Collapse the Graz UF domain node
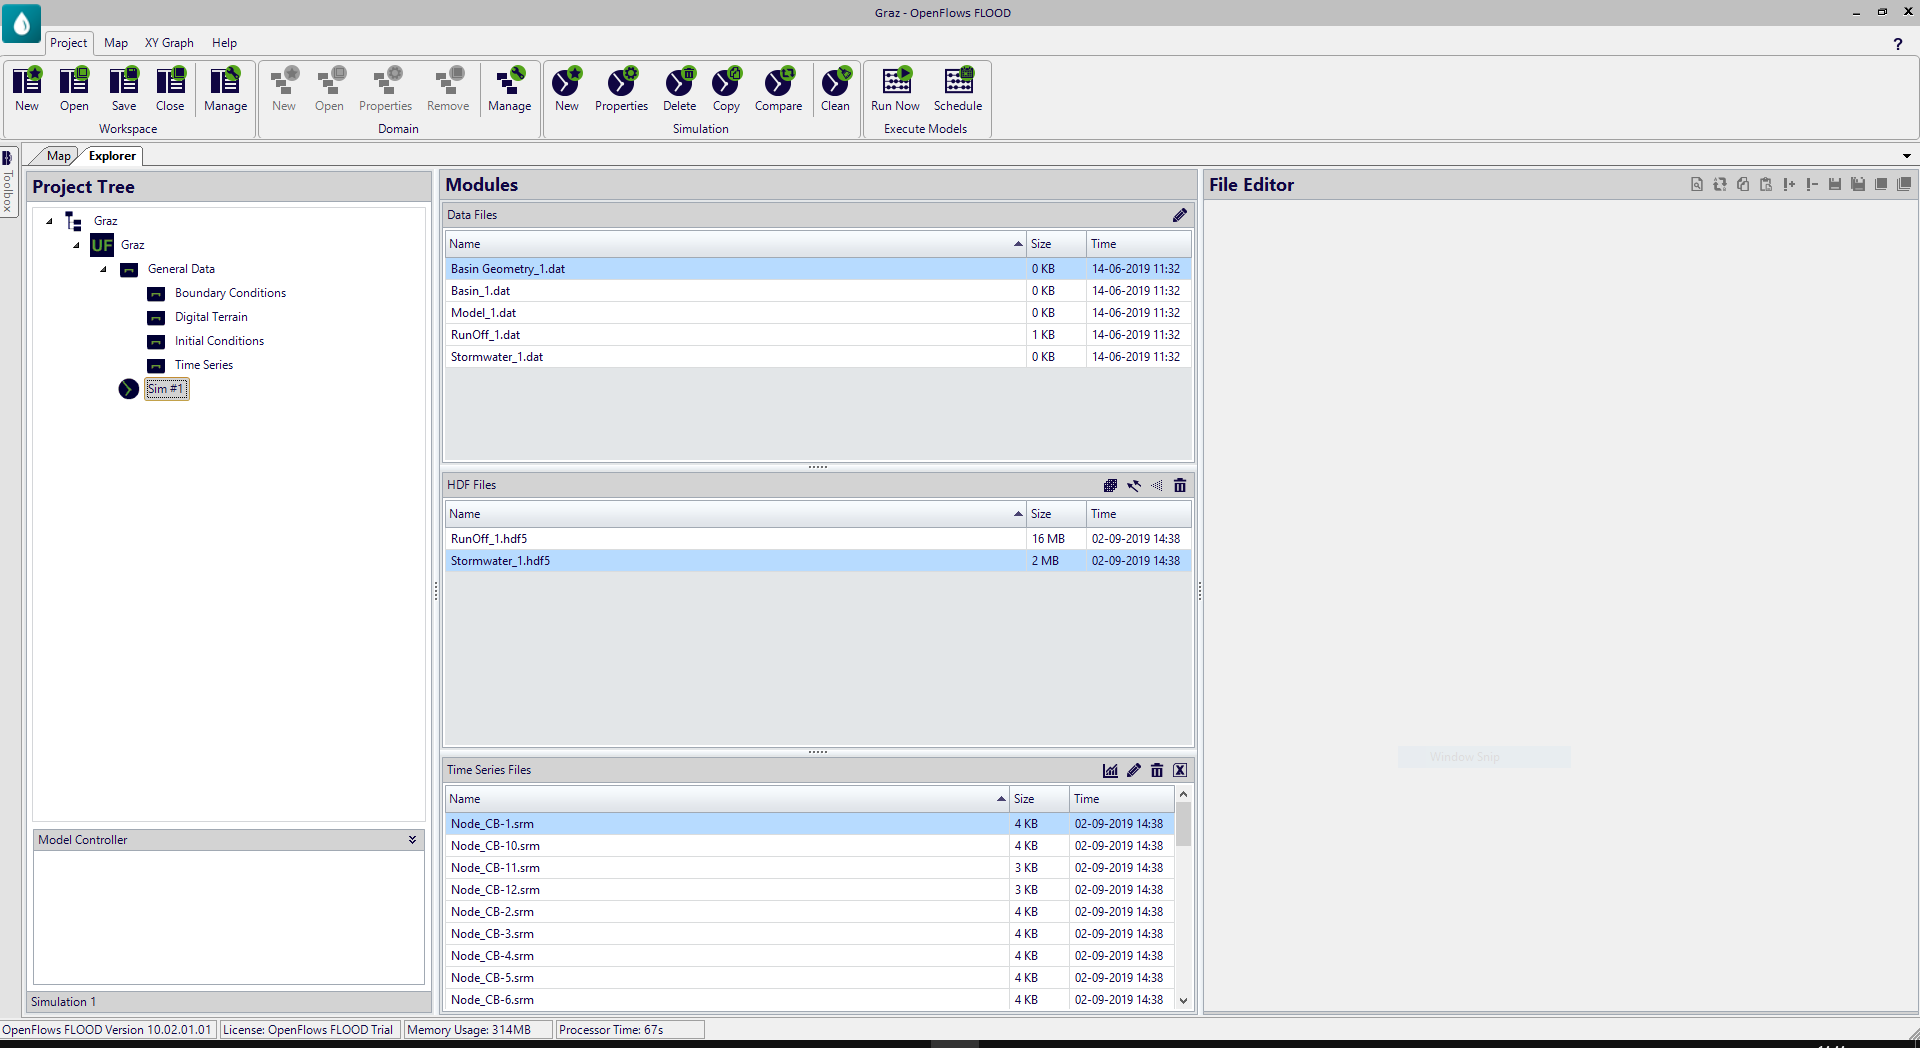 [76, 245]
